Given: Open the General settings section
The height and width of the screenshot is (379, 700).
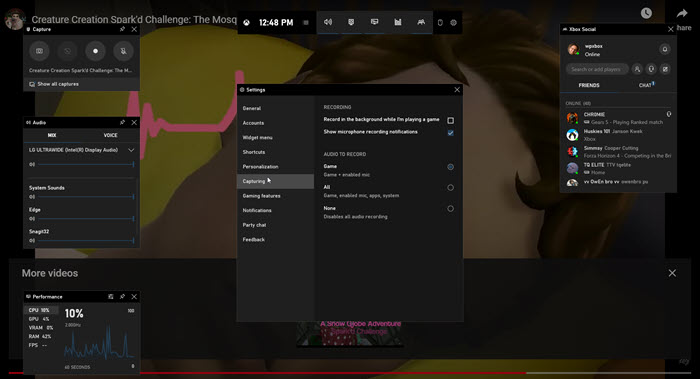Looking at the screenshot, I should (x=275, y=108).
